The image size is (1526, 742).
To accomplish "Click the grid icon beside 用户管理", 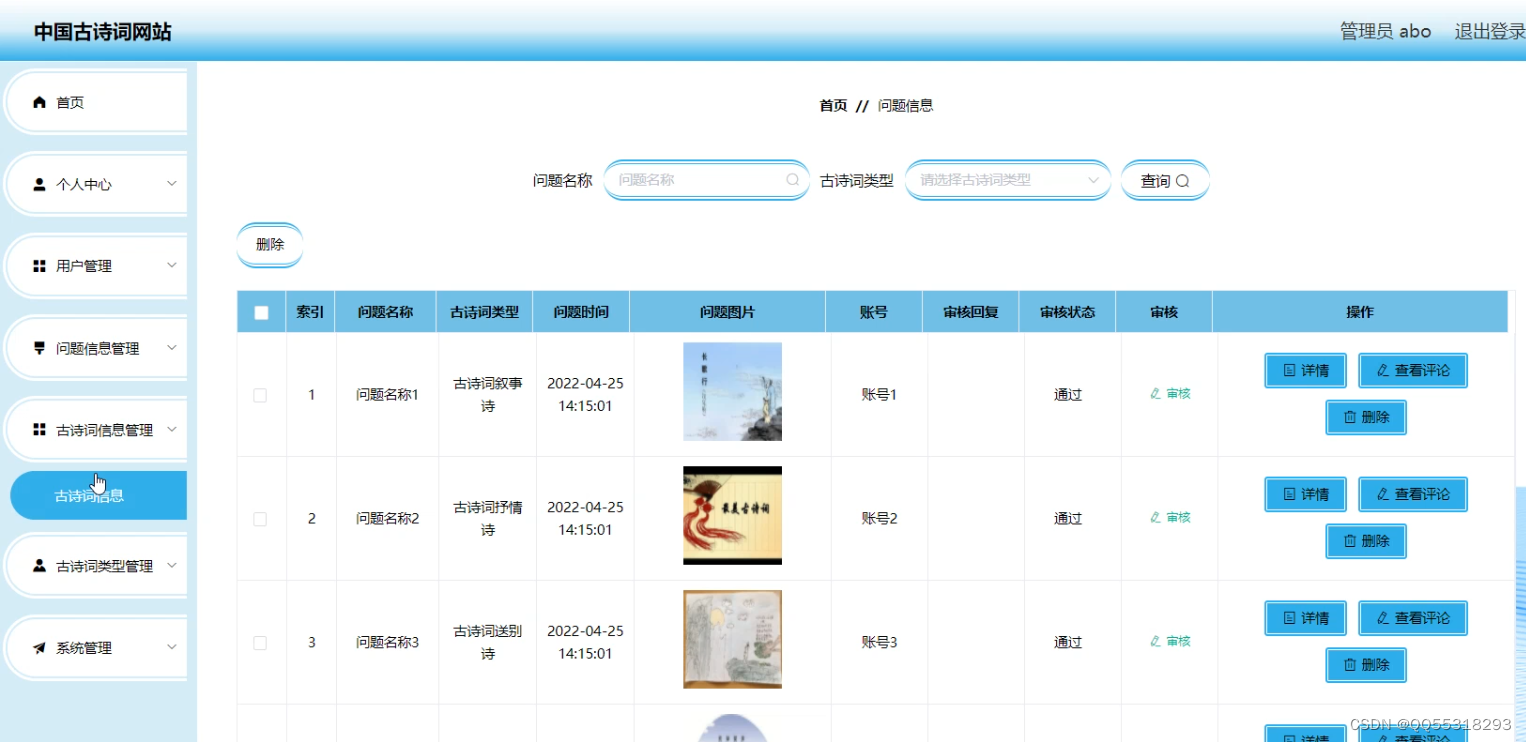I will tap(40, 266).
